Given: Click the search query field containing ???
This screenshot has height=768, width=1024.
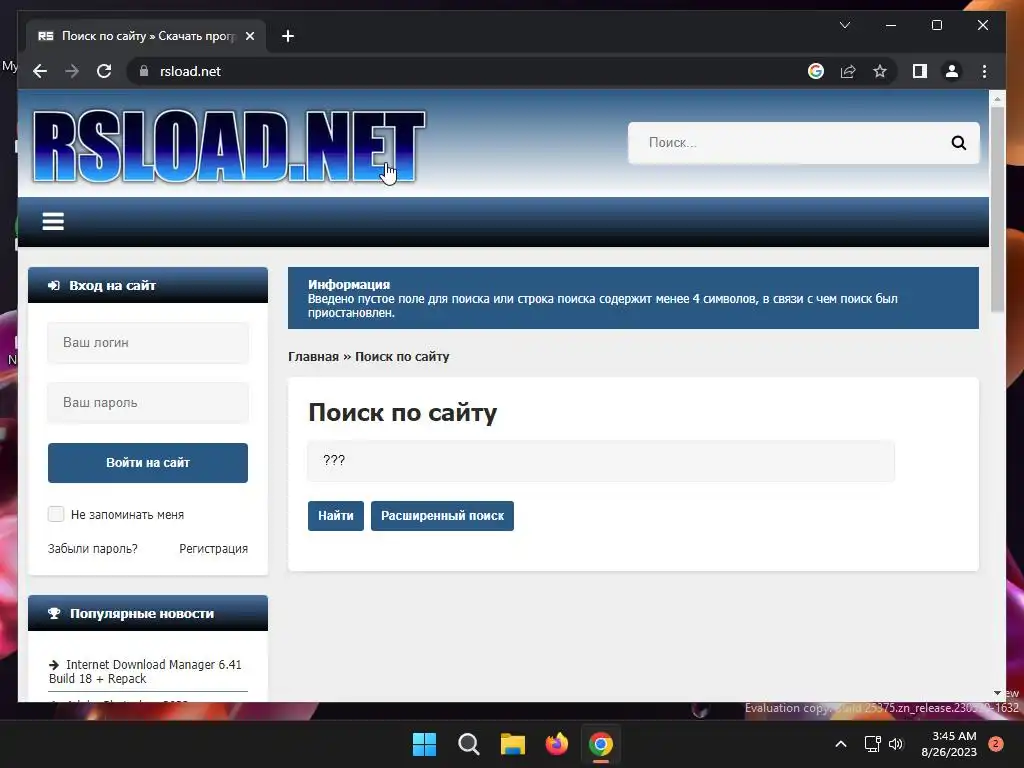Looking at the screenshot, I should (x=601, y=460).
